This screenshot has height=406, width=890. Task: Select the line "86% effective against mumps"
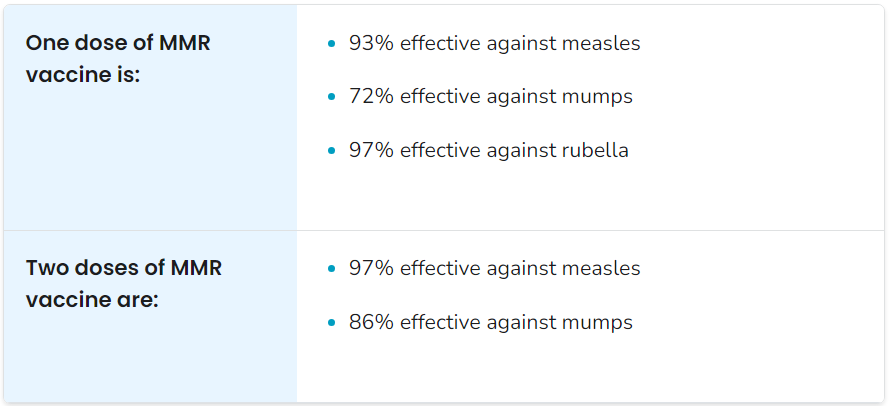pos(490,322)
